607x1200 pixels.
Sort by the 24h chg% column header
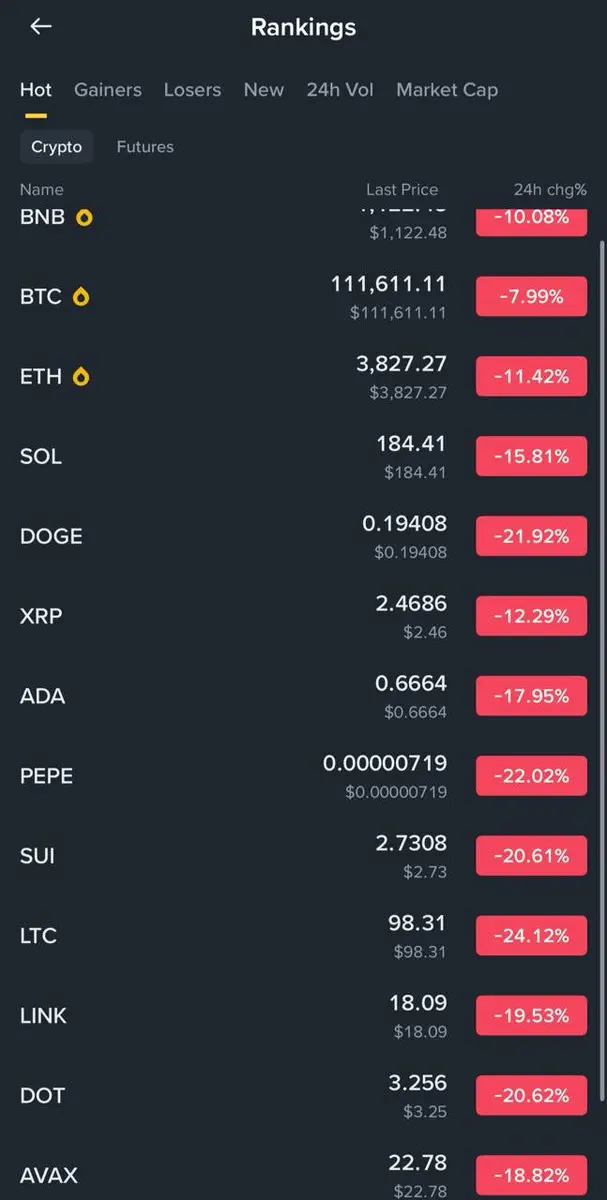(x=550, y=189)
